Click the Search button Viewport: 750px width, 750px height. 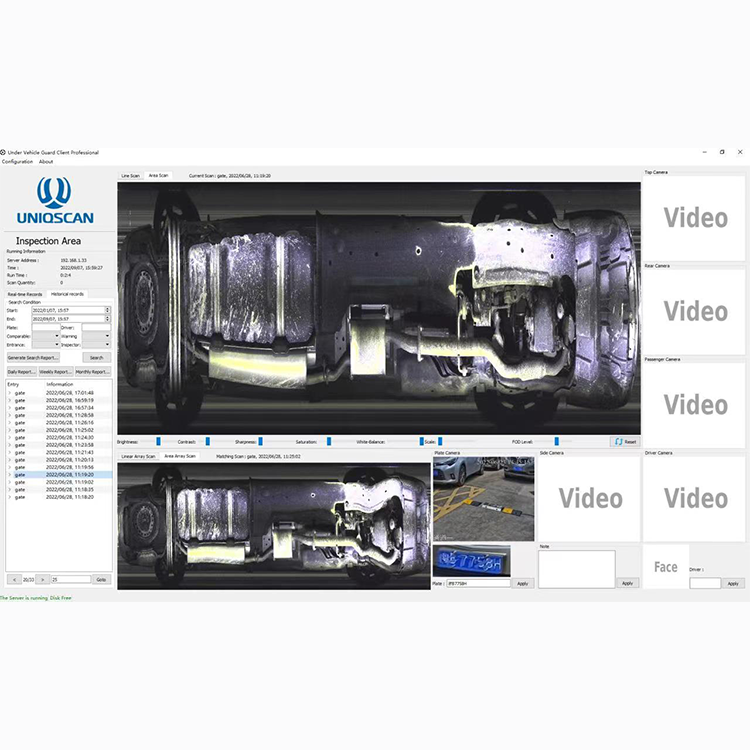point(97,358)
